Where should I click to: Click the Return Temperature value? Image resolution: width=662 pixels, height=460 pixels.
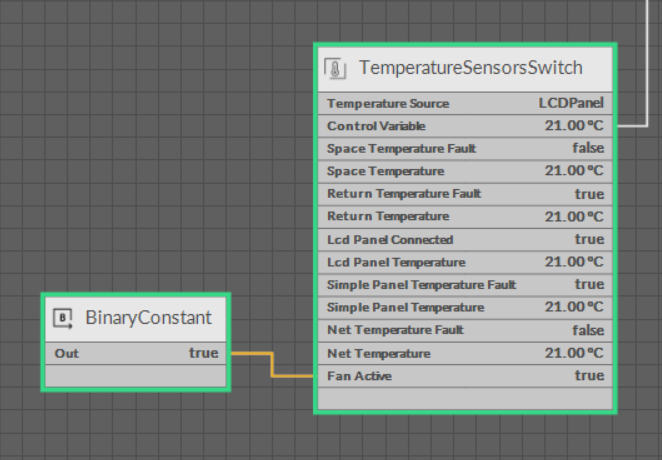pyautogui.click(x=574, y=217)
